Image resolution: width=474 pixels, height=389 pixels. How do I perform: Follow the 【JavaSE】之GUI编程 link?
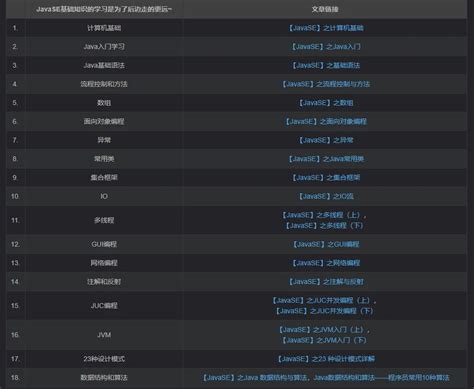(326, 244)
